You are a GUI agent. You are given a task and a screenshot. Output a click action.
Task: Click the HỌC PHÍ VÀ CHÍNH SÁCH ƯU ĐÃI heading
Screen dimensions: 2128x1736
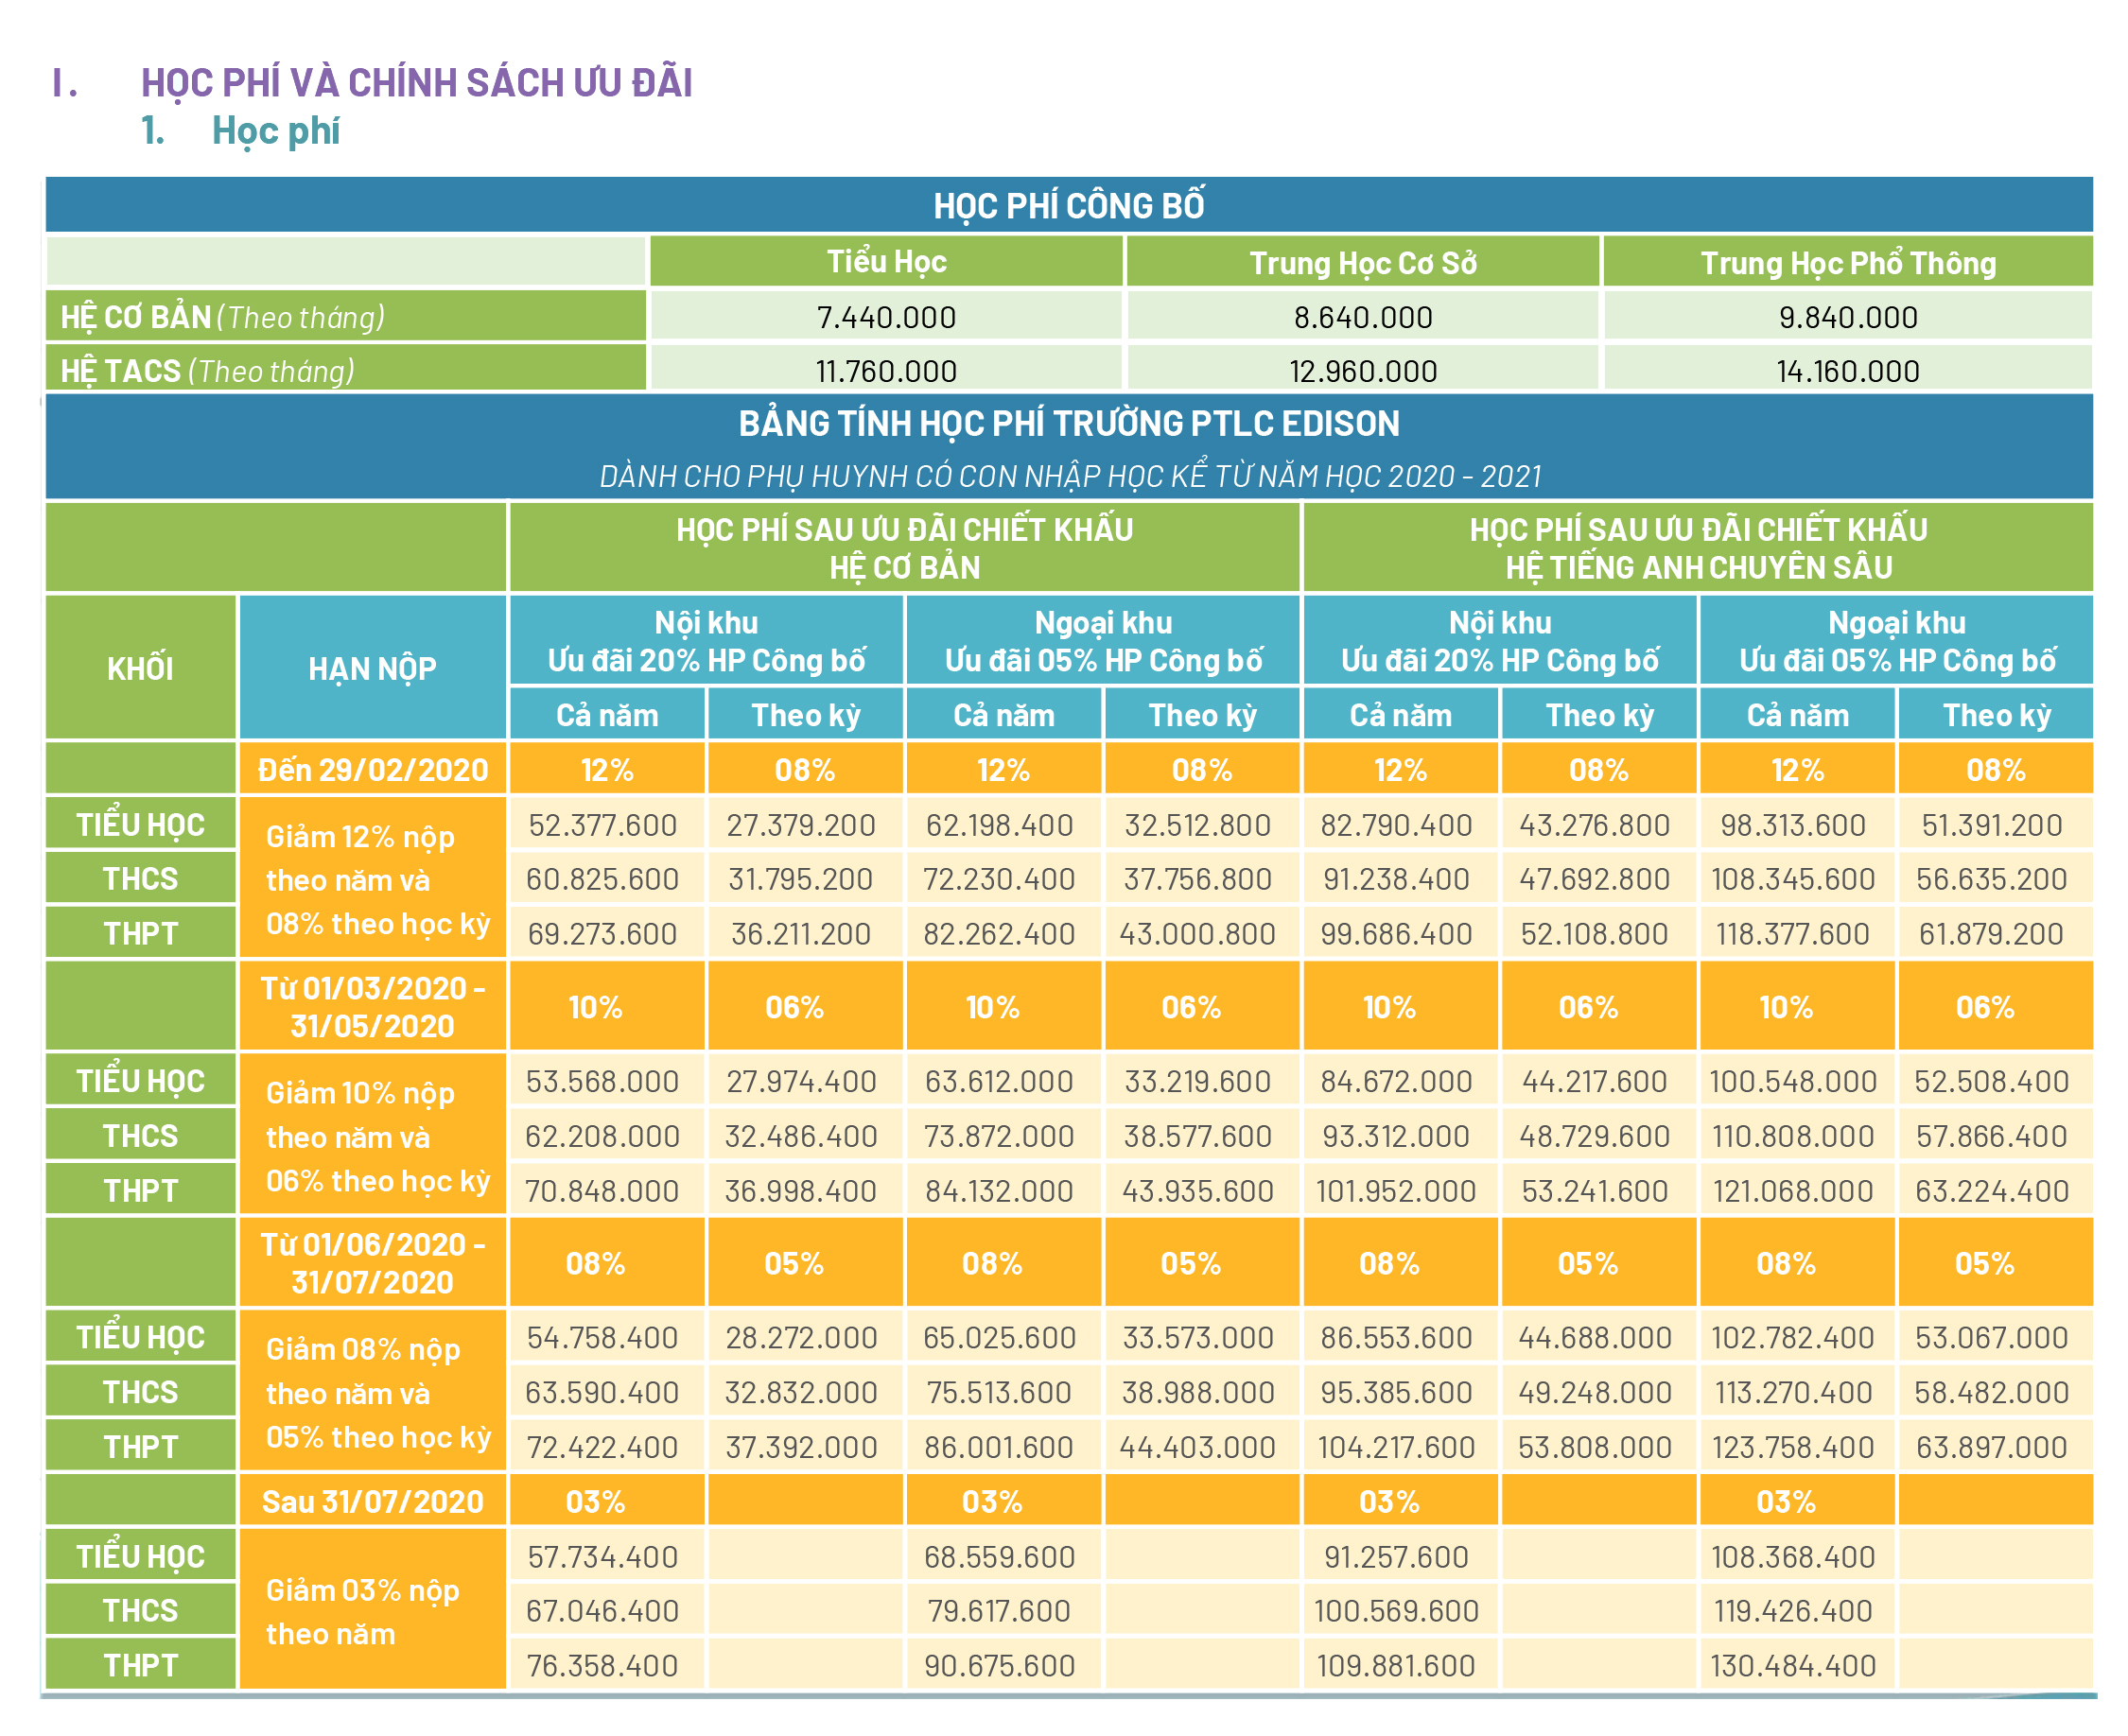(417, 82)
